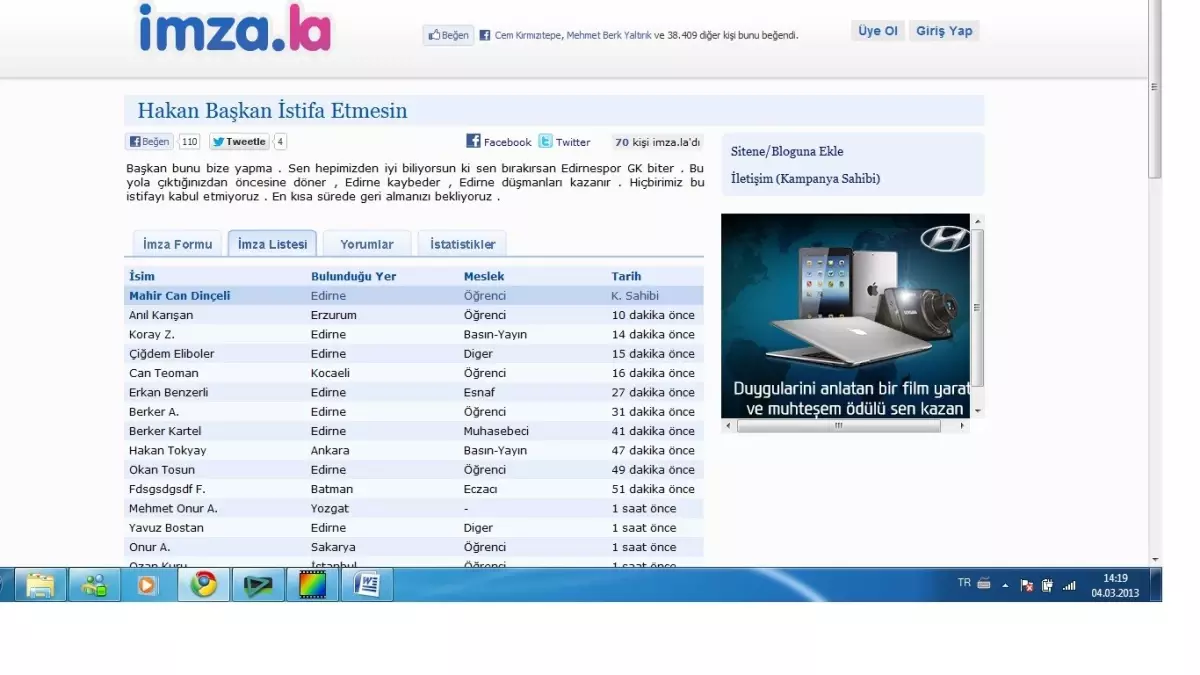Viewport: 1200px width, 675px height.
Task: Click the network signal tray icon
Action: pyautogui.click(x=1069, y=585)
